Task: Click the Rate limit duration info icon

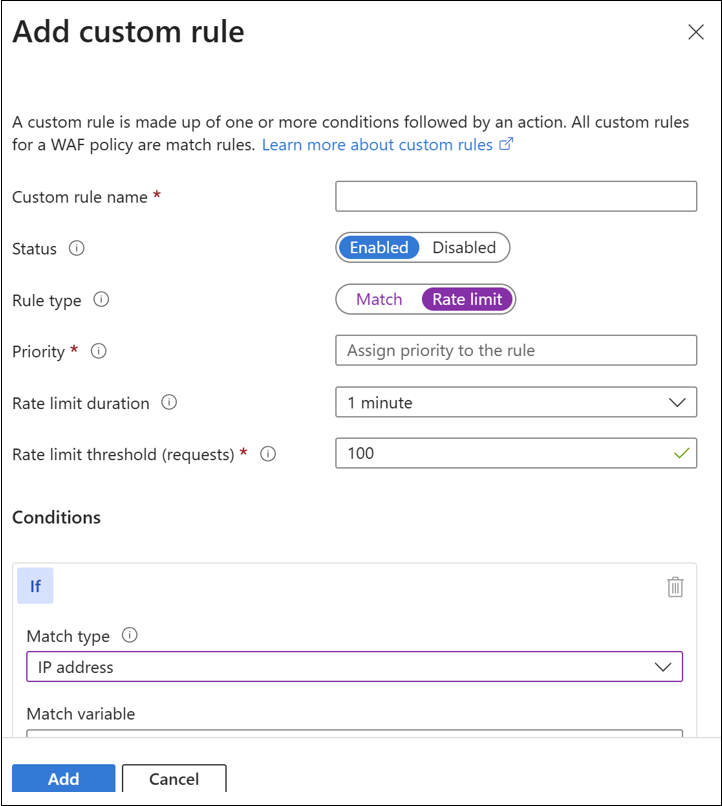Action: pyautogui.click(x=169, y=403)
